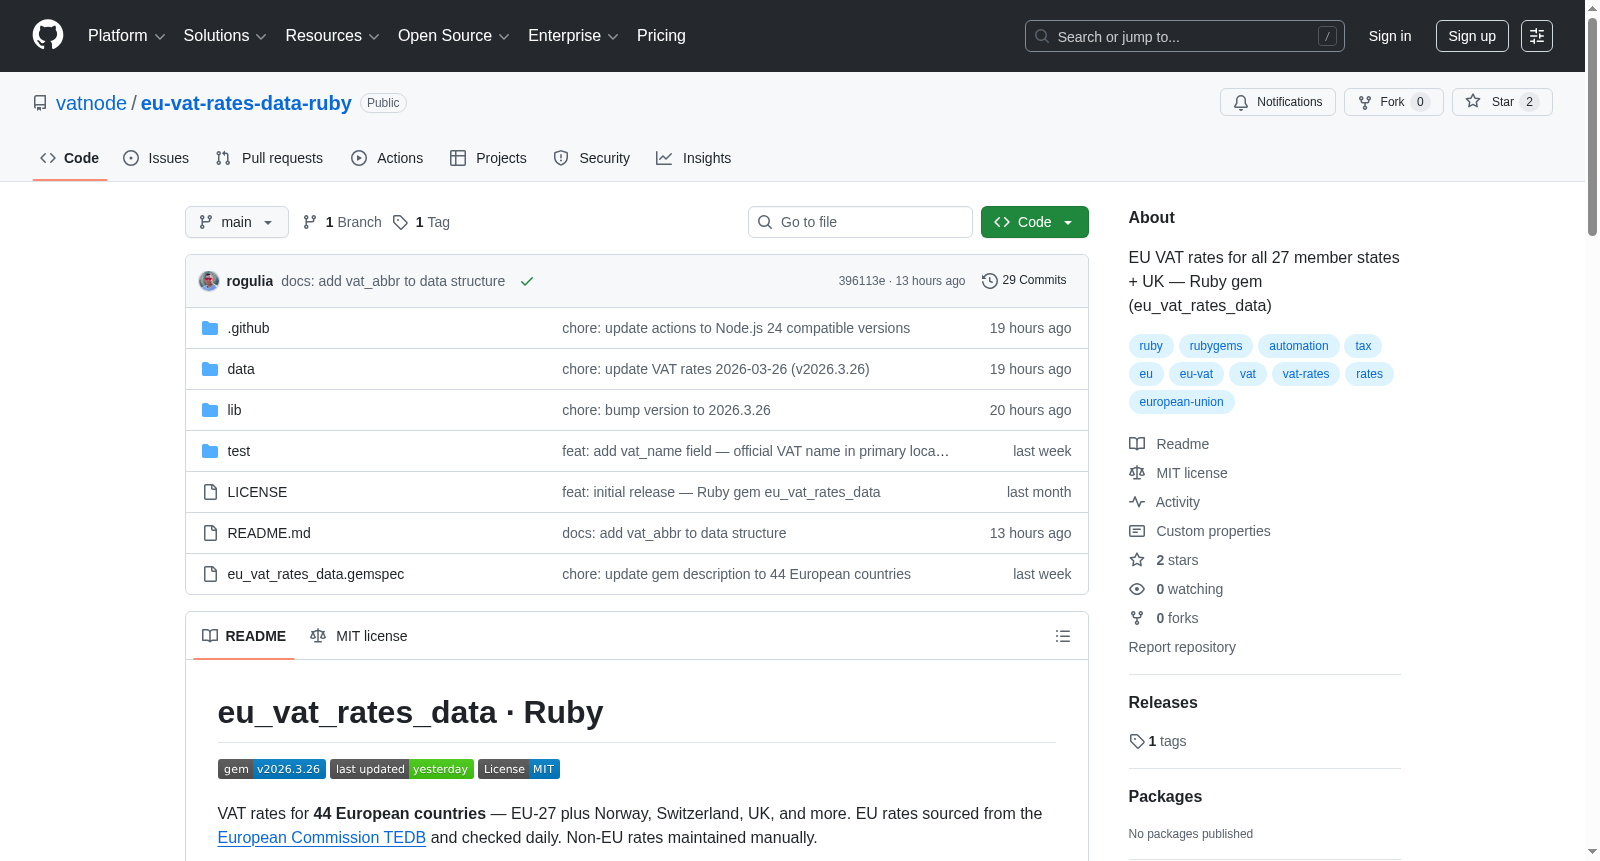Expand the Platform menu
1600x861 pixels.
point(127,36)
